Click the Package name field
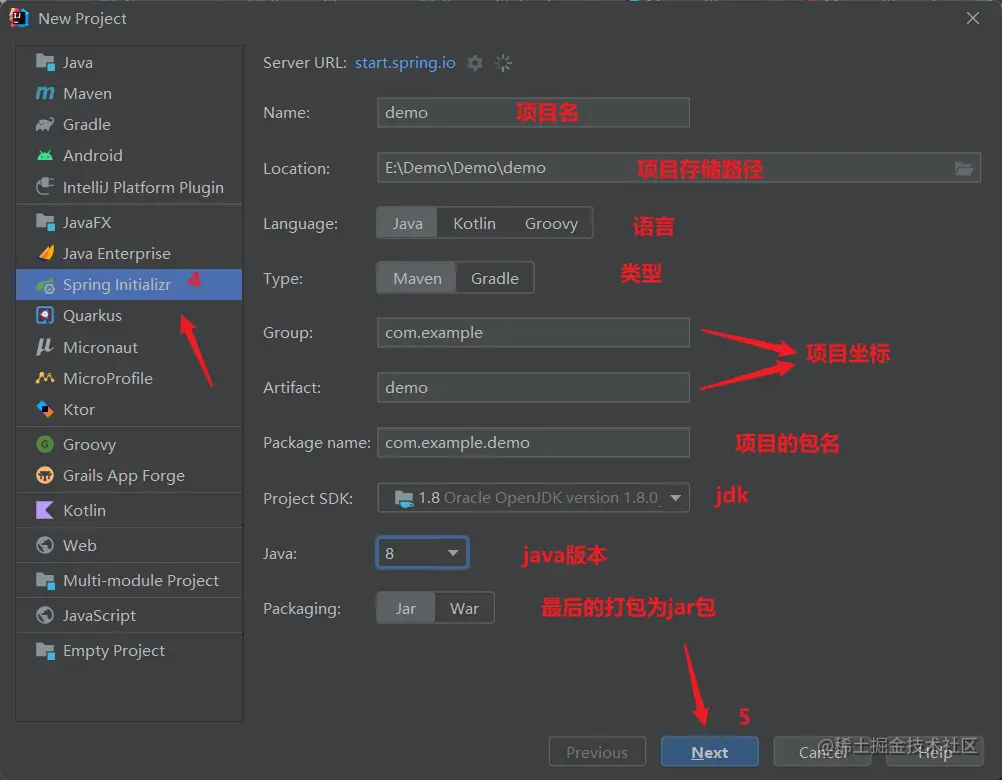Image resolution: width=1002 pixels, height=780 pixels. (533, 442)
